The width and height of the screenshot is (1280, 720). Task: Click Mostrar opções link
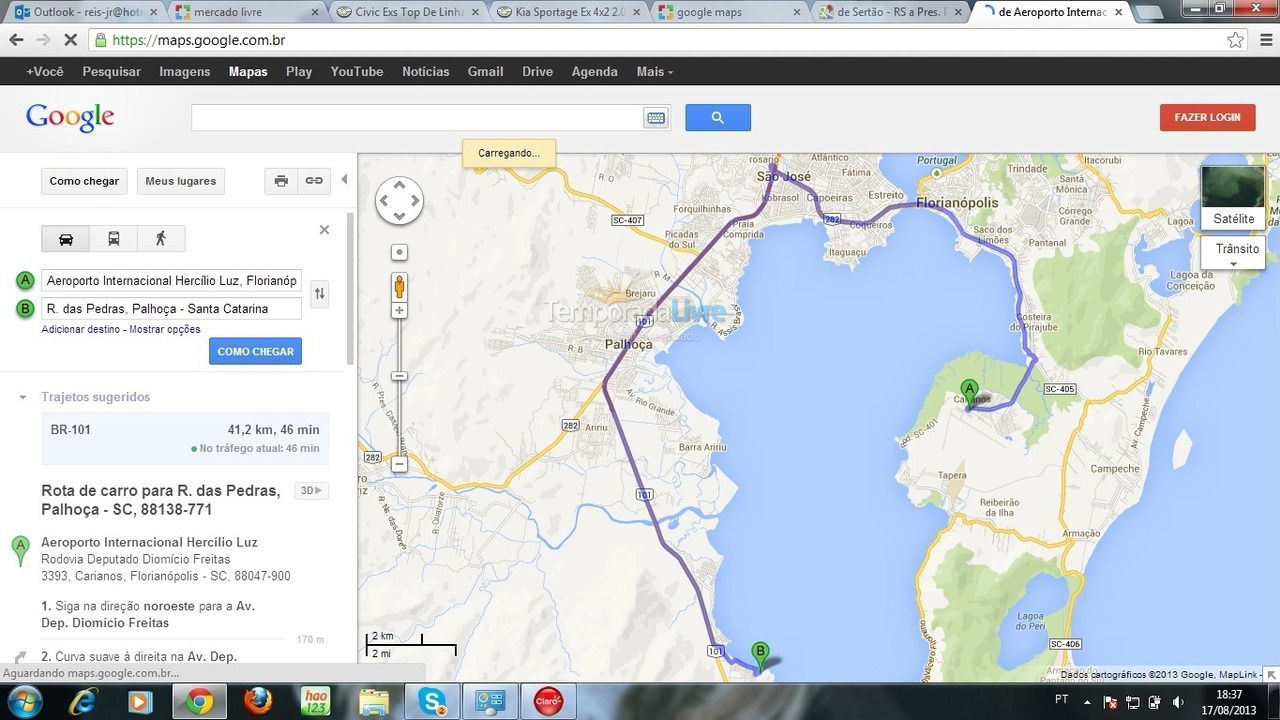point(165,329)
